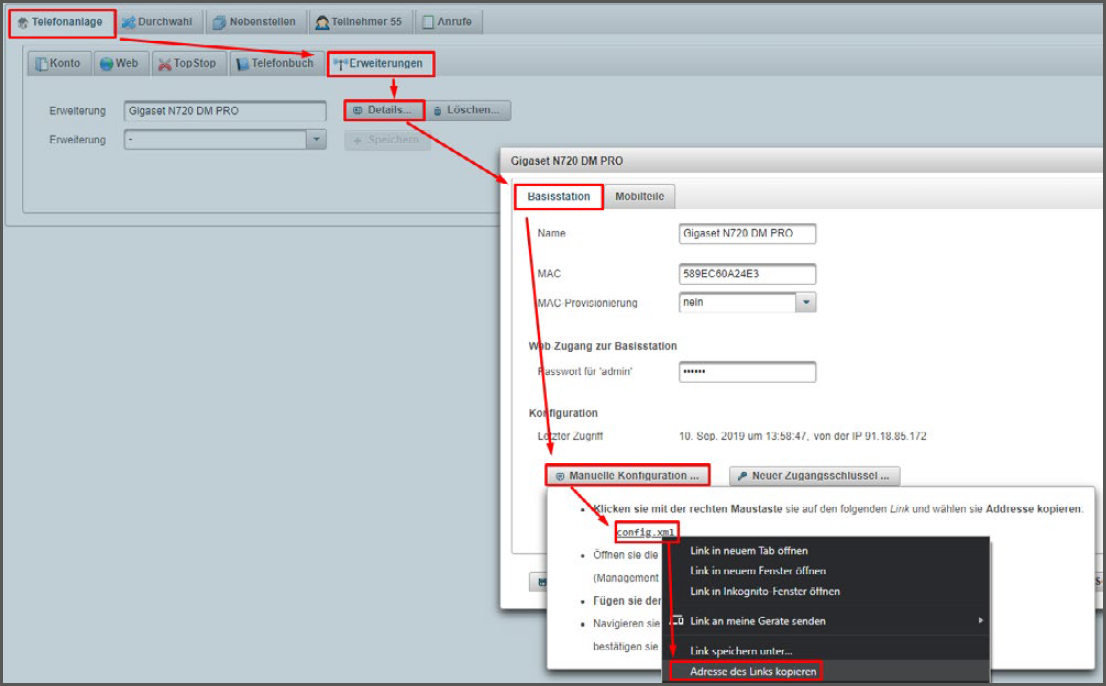Viewport: 1106px width, 686px height.
Task: Click the Anrufe tab icon
Action: coord(427,23)
